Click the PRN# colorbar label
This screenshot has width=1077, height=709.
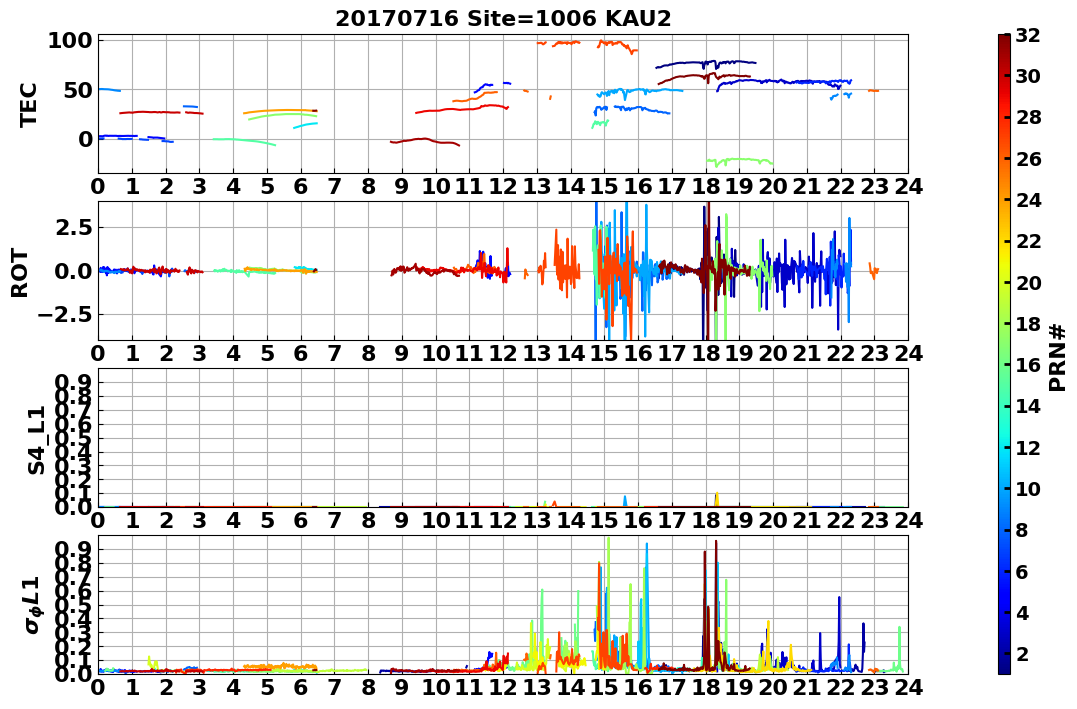point(1057,358)
